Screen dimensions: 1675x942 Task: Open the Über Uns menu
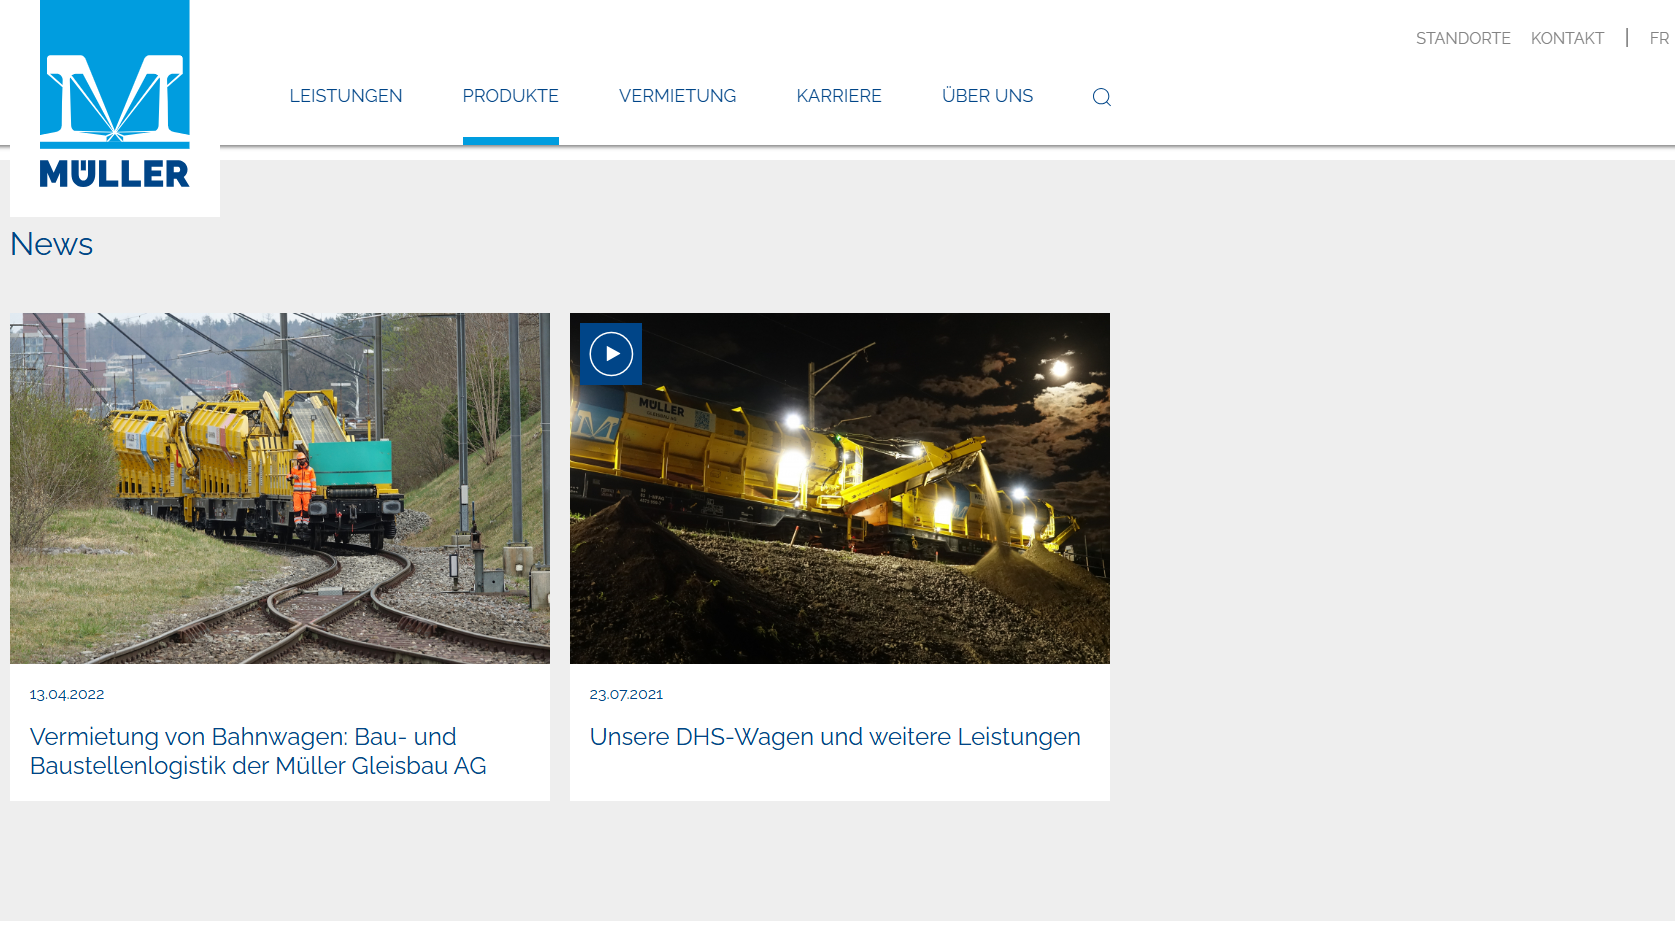click(x=987, y=96)
